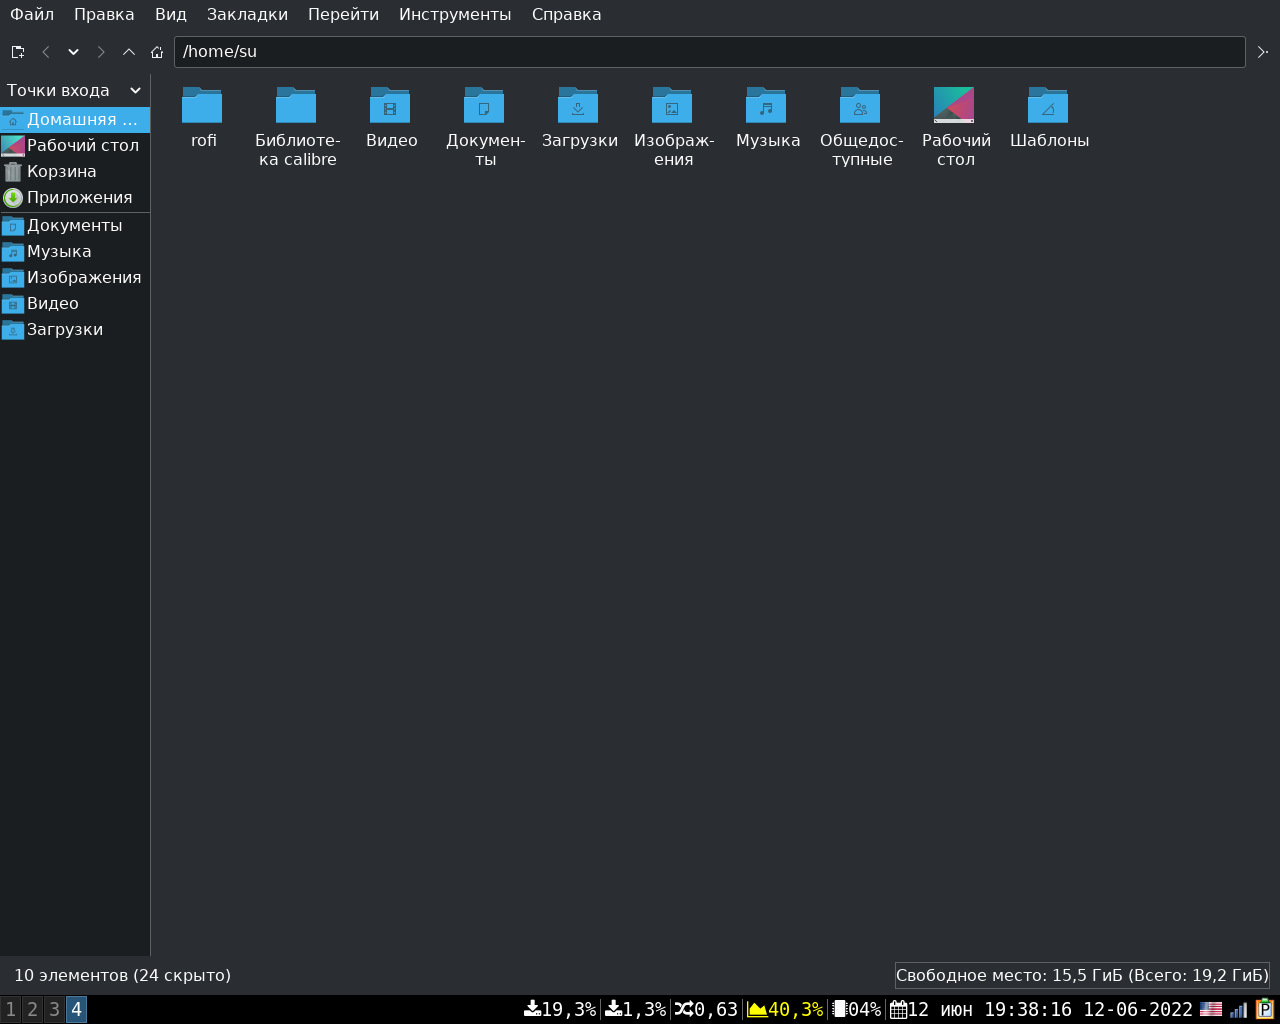Select the Музыка folder in file view
Screen dimensions: 1280x1024
coord(766,105)
